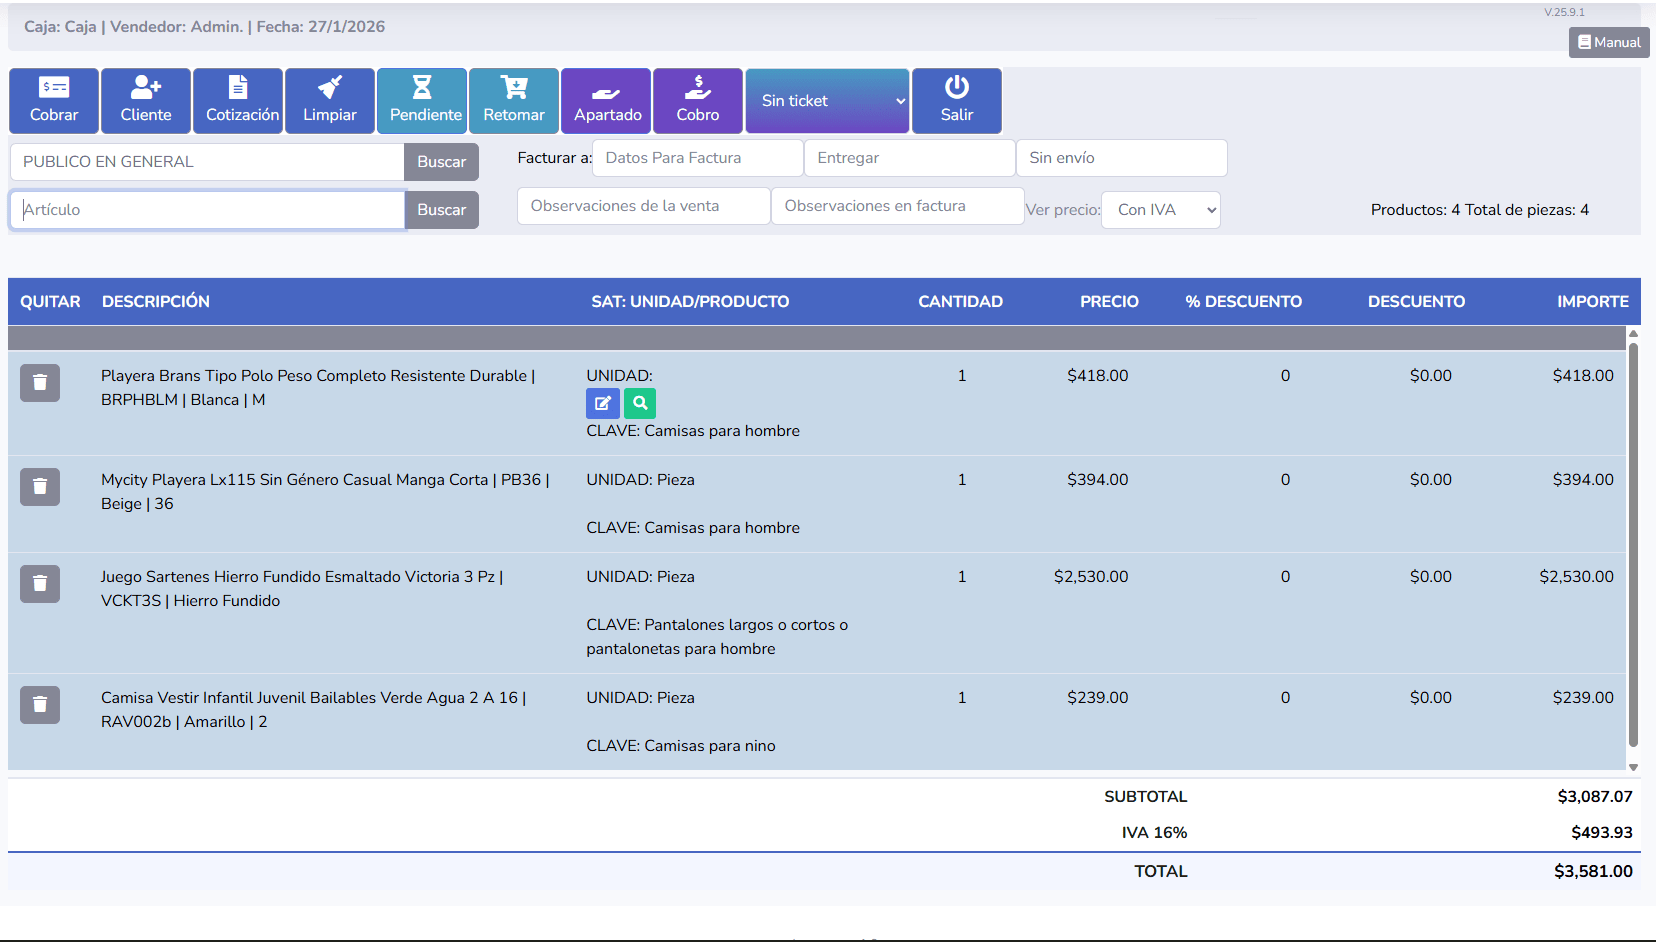
Task: Open the Manual help link
Action: click(1609, 42)
